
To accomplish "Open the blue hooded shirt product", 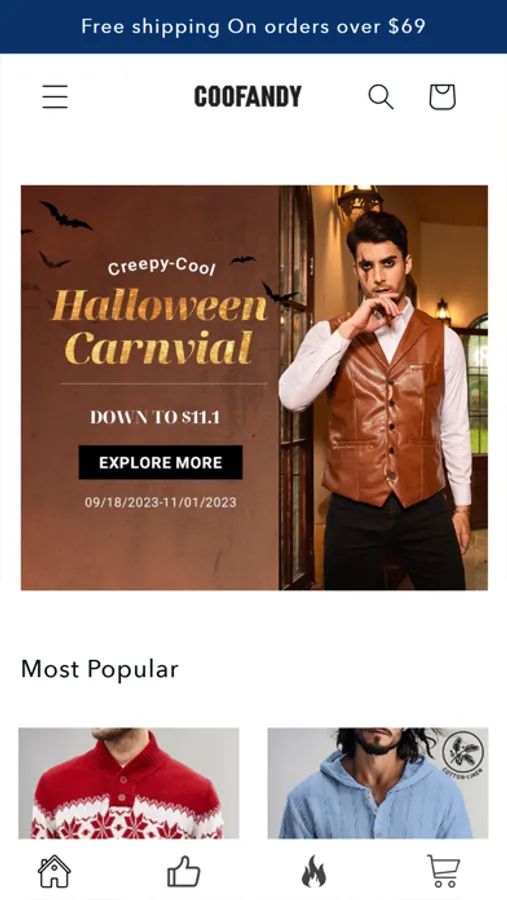I will click(378, 783).
